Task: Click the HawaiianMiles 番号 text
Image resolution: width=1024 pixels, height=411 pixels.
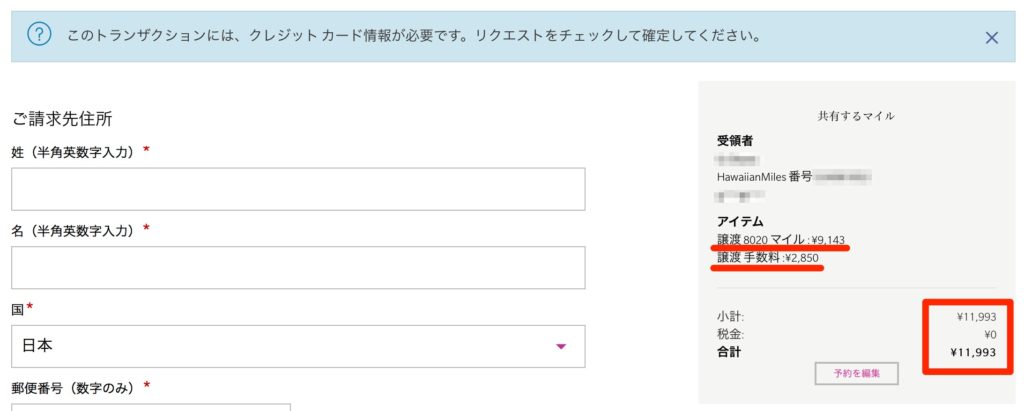Action: click(764, 176)
